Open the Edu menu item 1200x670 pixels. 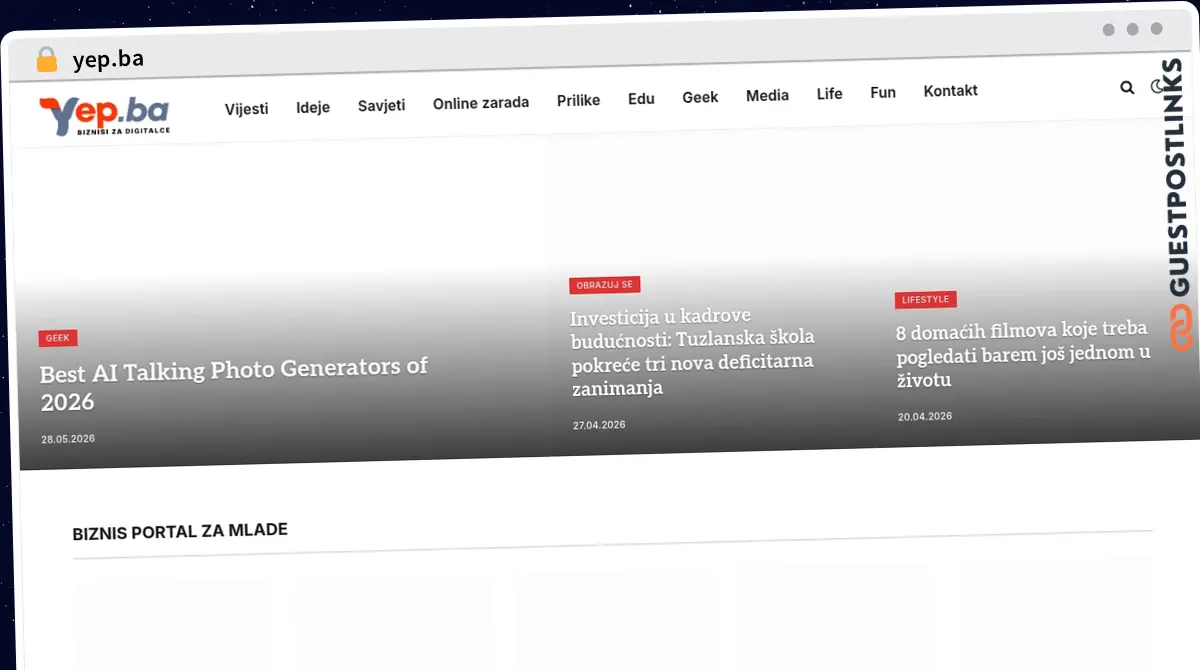[x=641, y=98]
